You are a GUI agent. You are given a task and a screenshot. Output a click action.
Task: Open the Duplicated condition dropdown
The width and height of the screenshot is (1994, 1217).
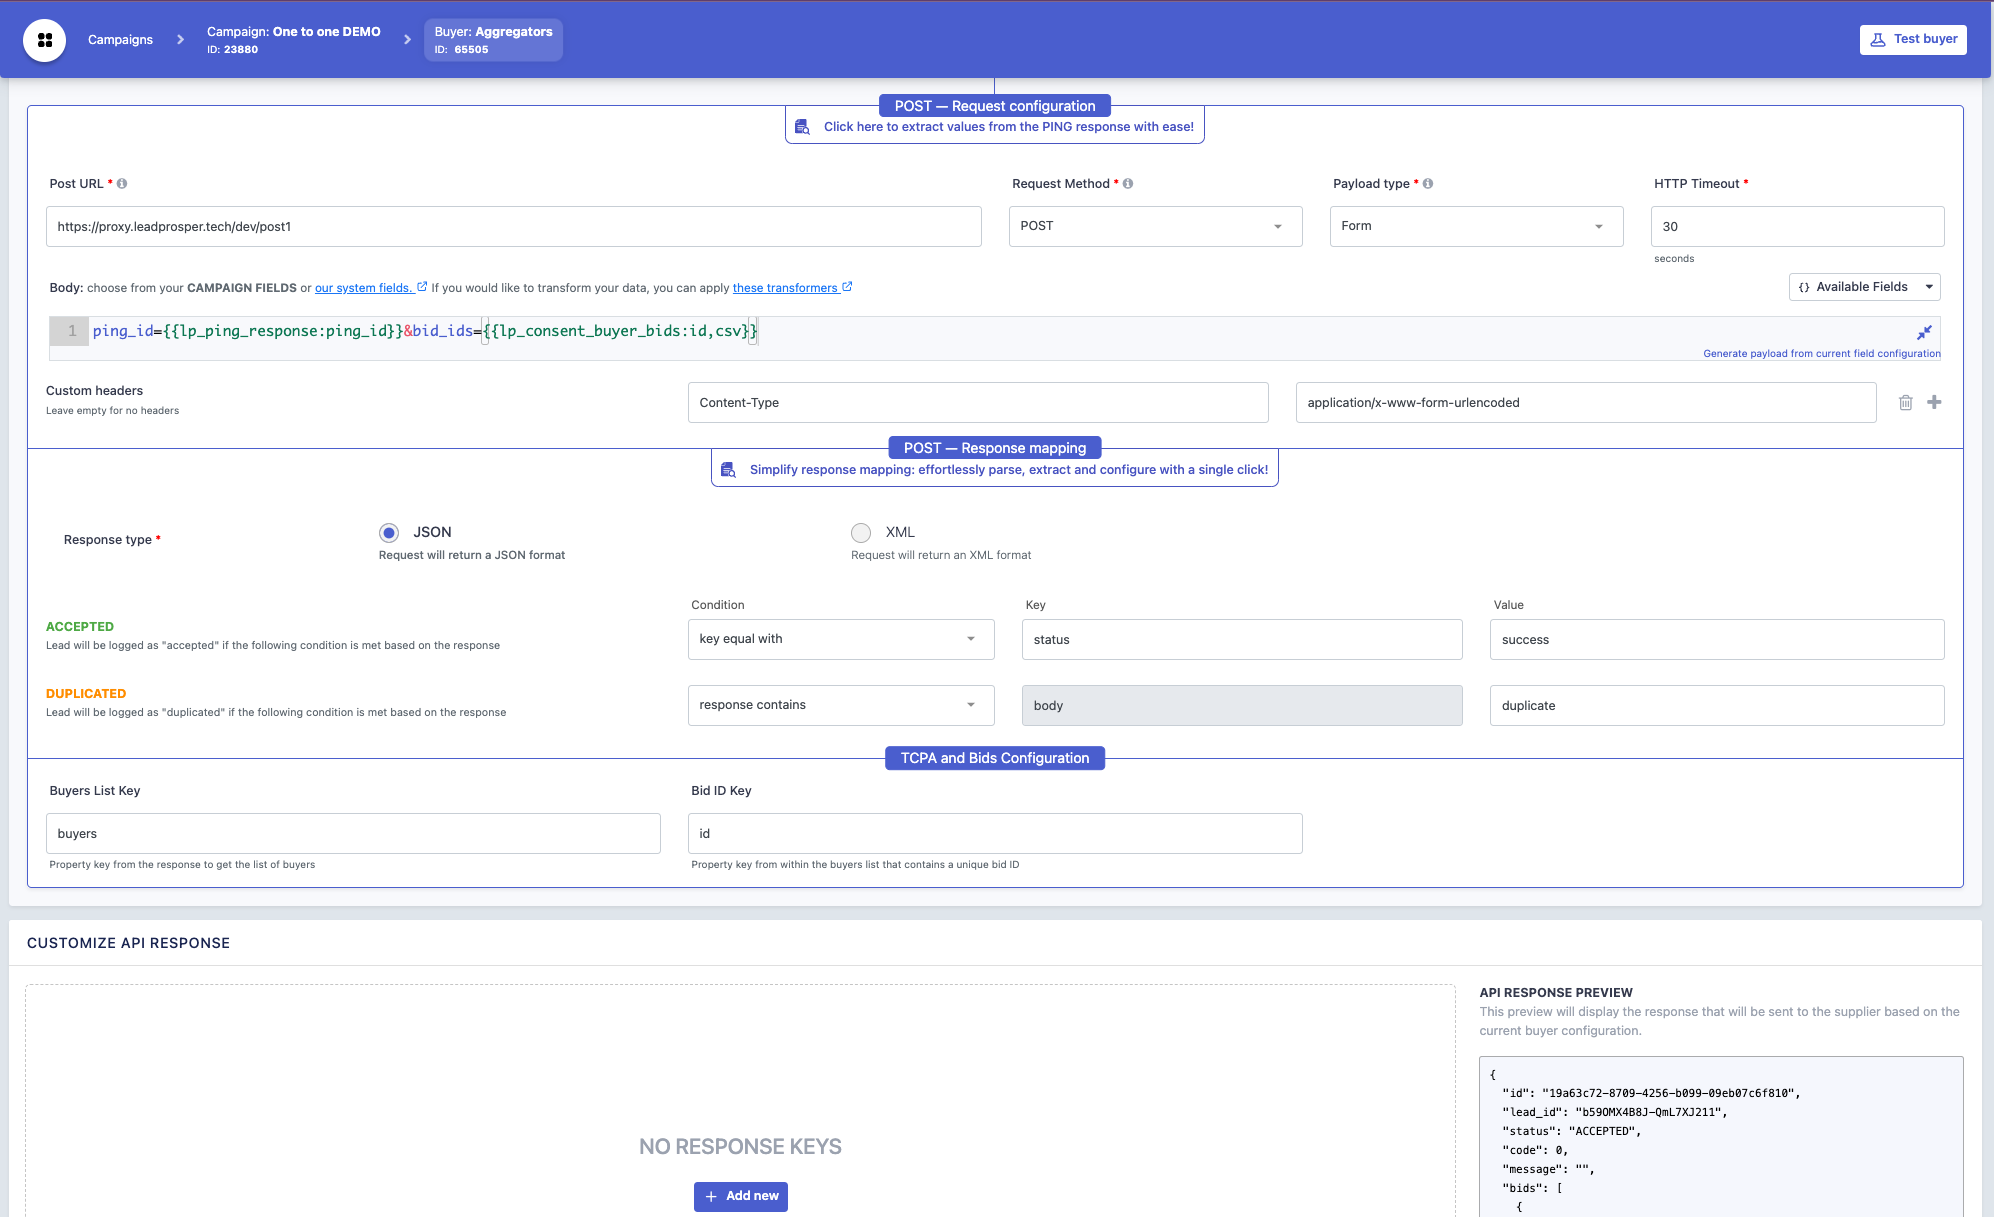coord(841,705)
